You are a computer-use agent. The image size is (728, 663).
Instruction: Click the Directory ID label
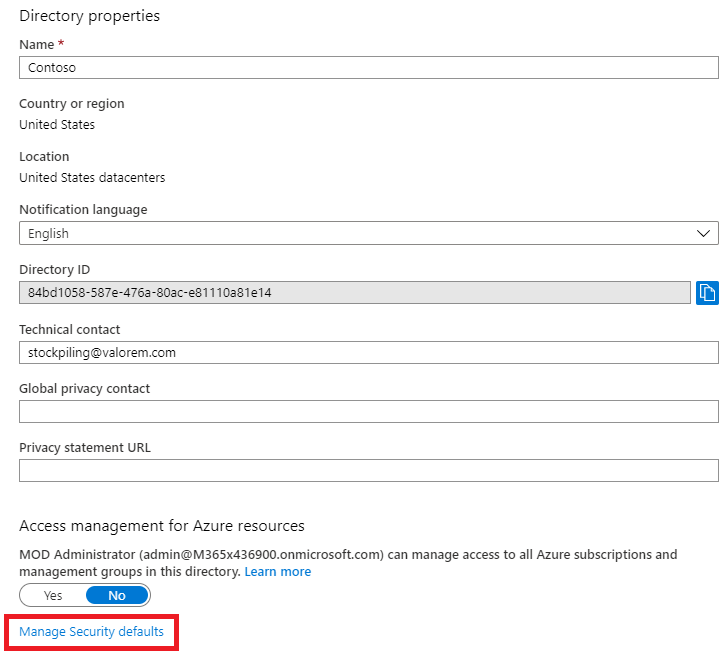click(x=55, y=270)
